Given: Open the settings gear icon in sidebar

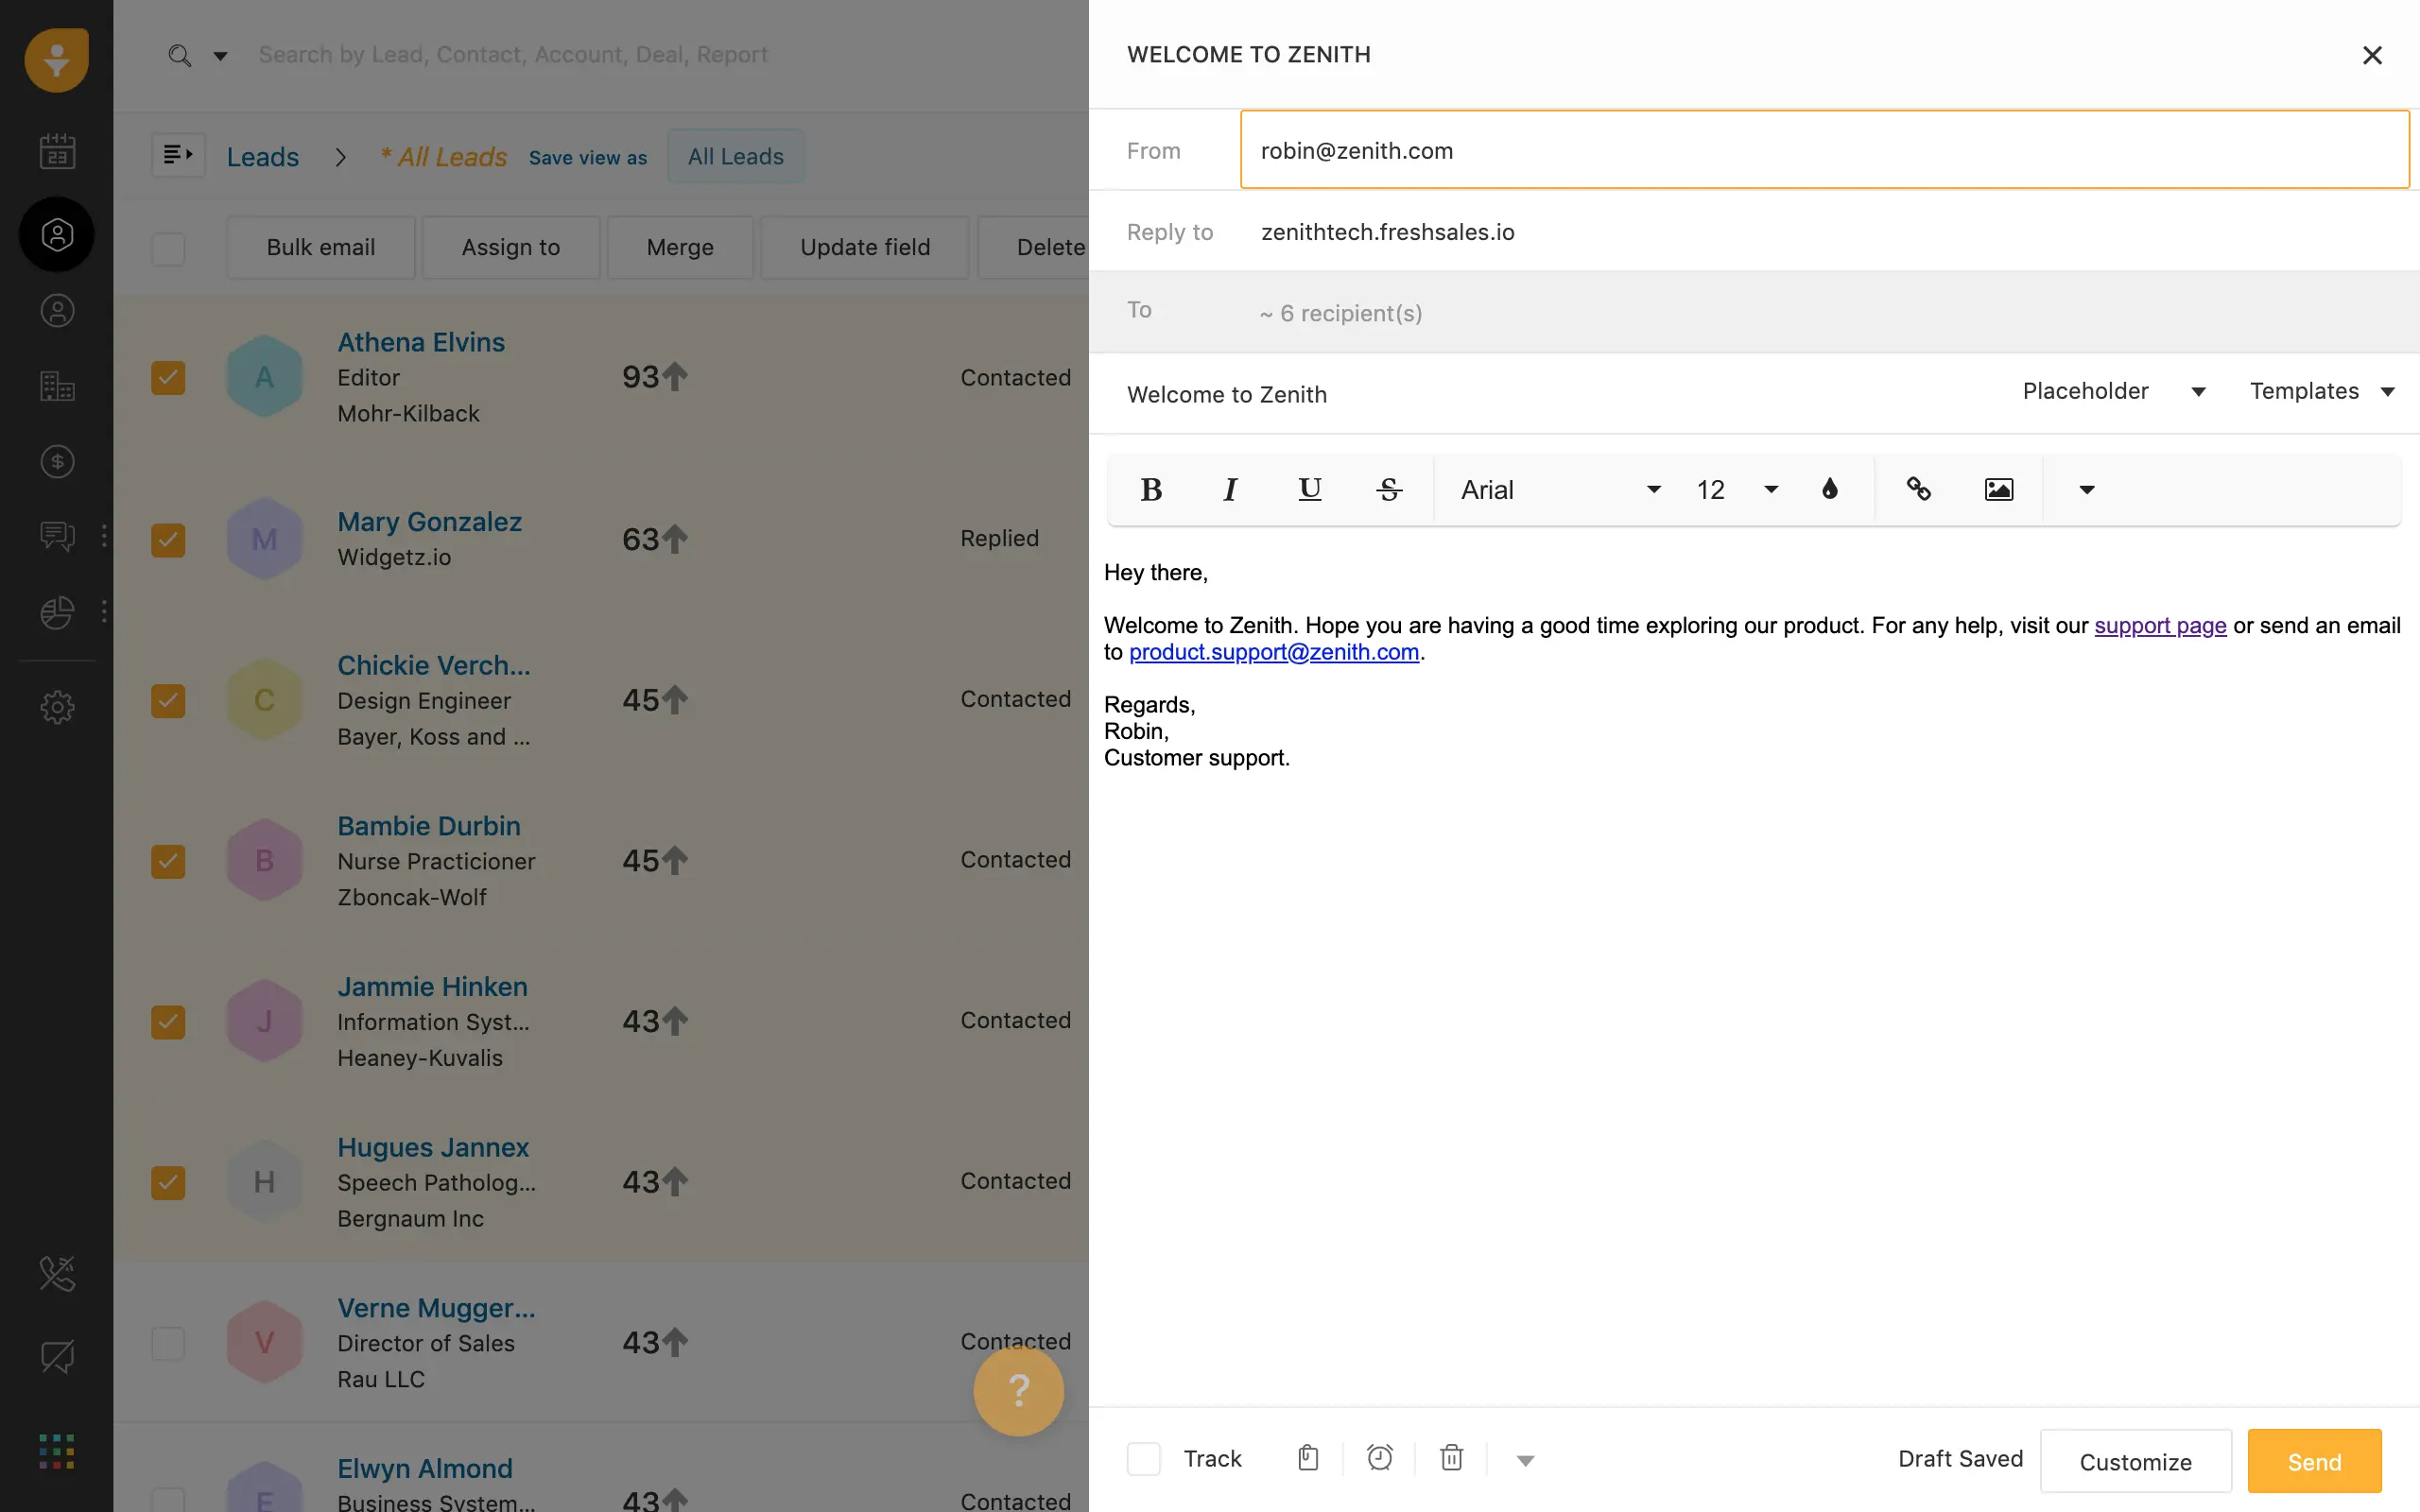Looking at the screenshot, I should (x=57, y=707).
